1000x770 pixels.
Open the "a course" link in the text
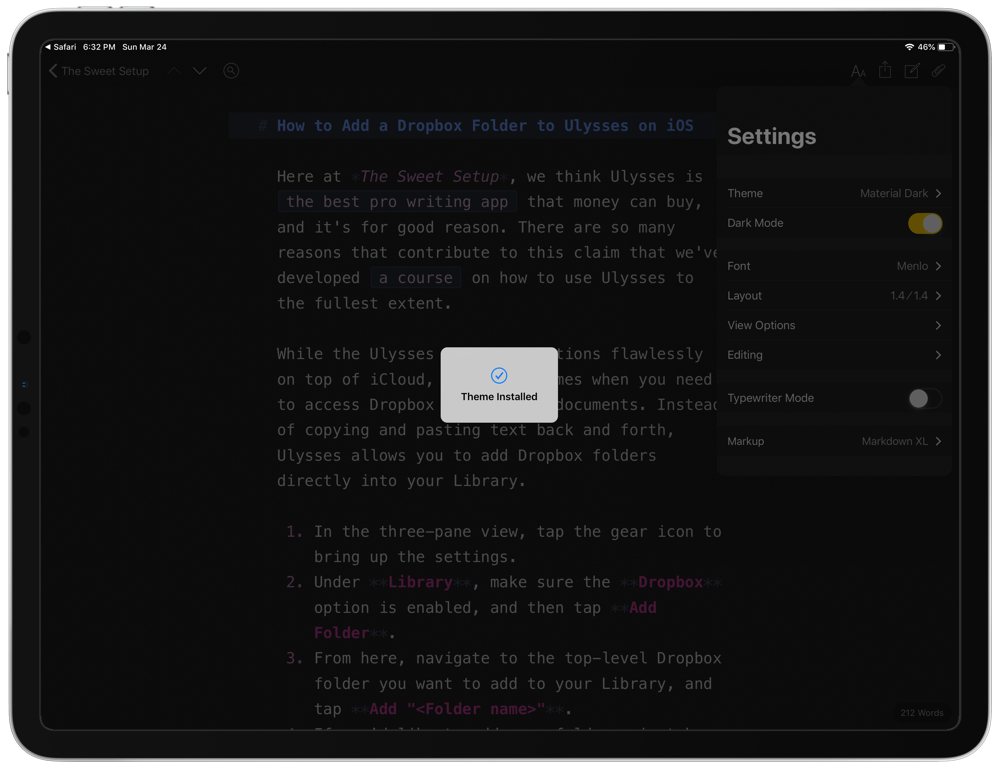(416, 278)
